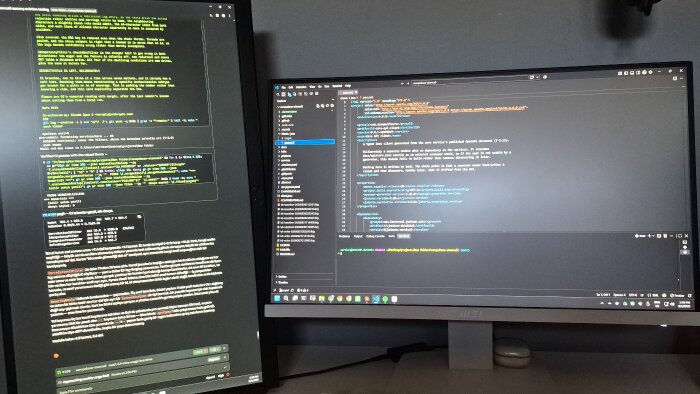Open the Windows Start menu

pyautogui.click(x=277, y=299)
